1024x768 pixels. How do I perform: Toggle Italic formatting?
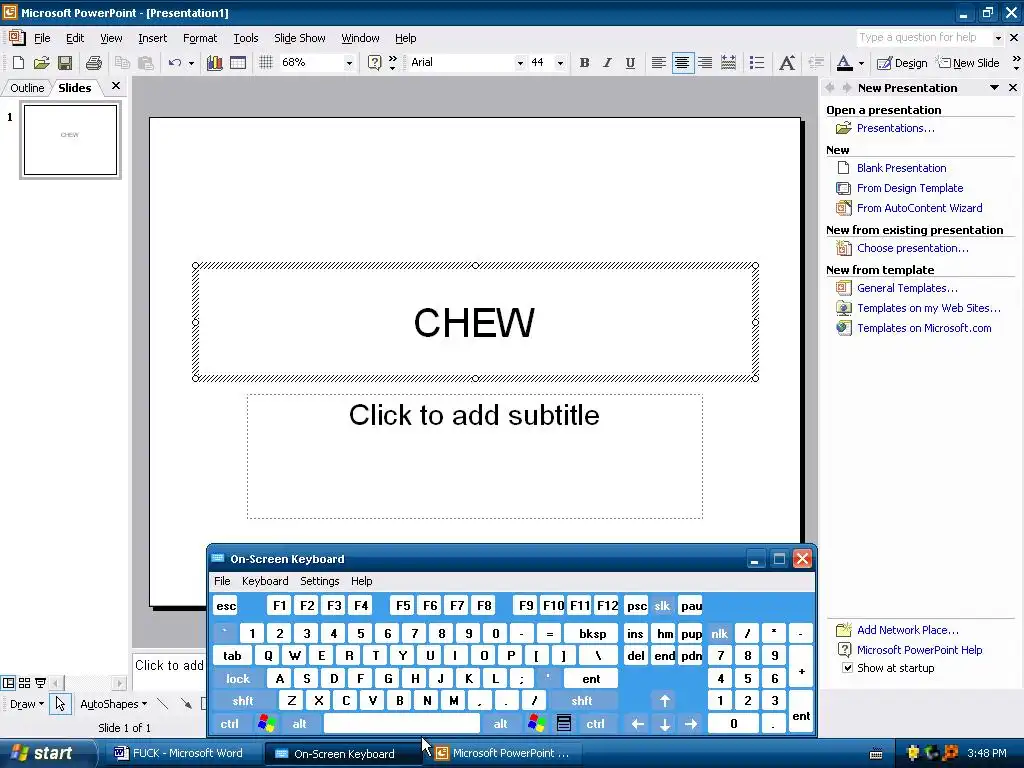[607, 63]
